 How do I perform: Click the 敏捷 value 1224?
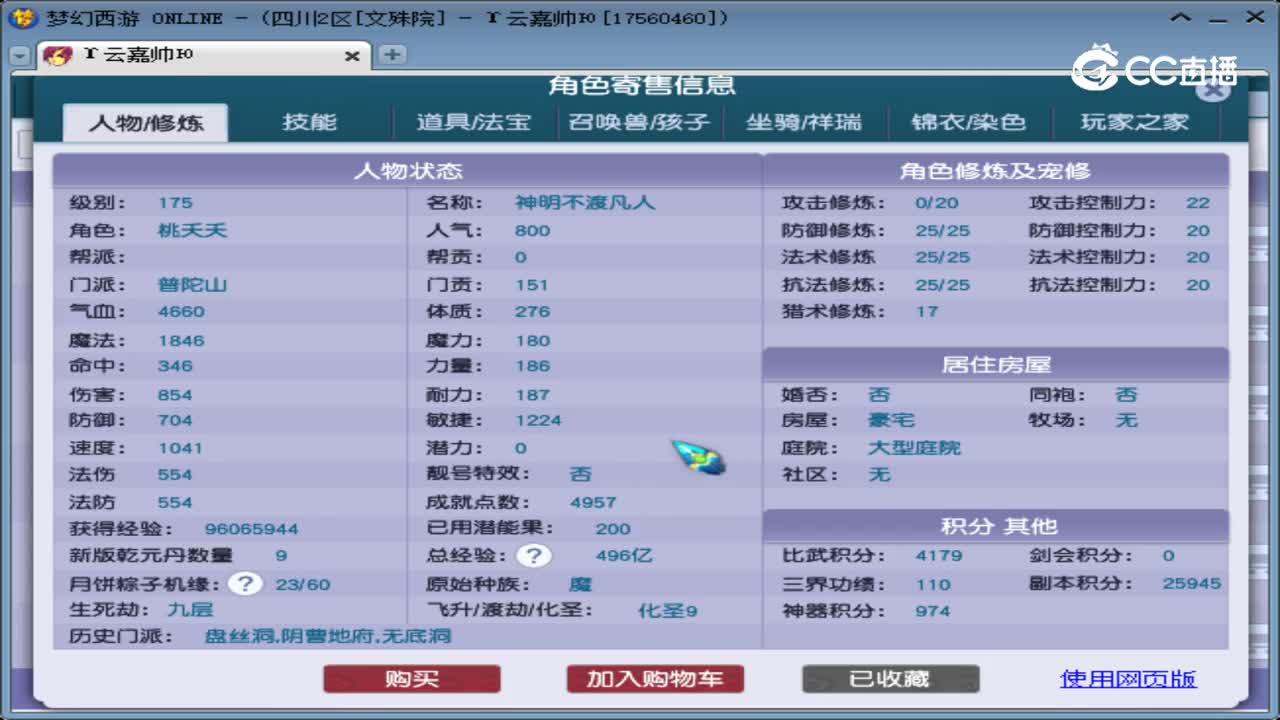click(x=538, y=421)
